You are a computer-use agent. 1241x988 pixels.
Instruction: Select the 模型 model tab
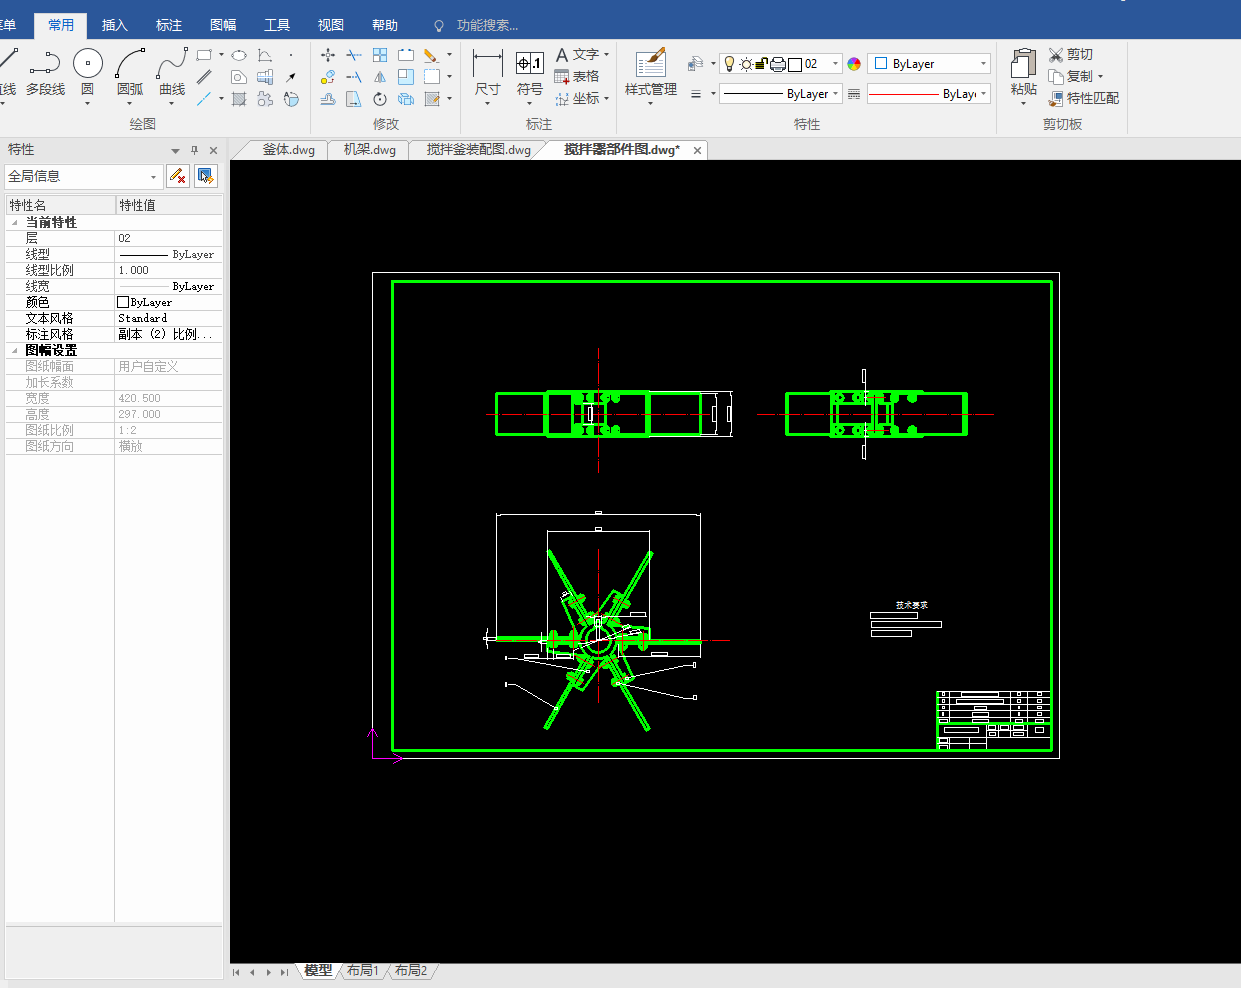(318, 971)
